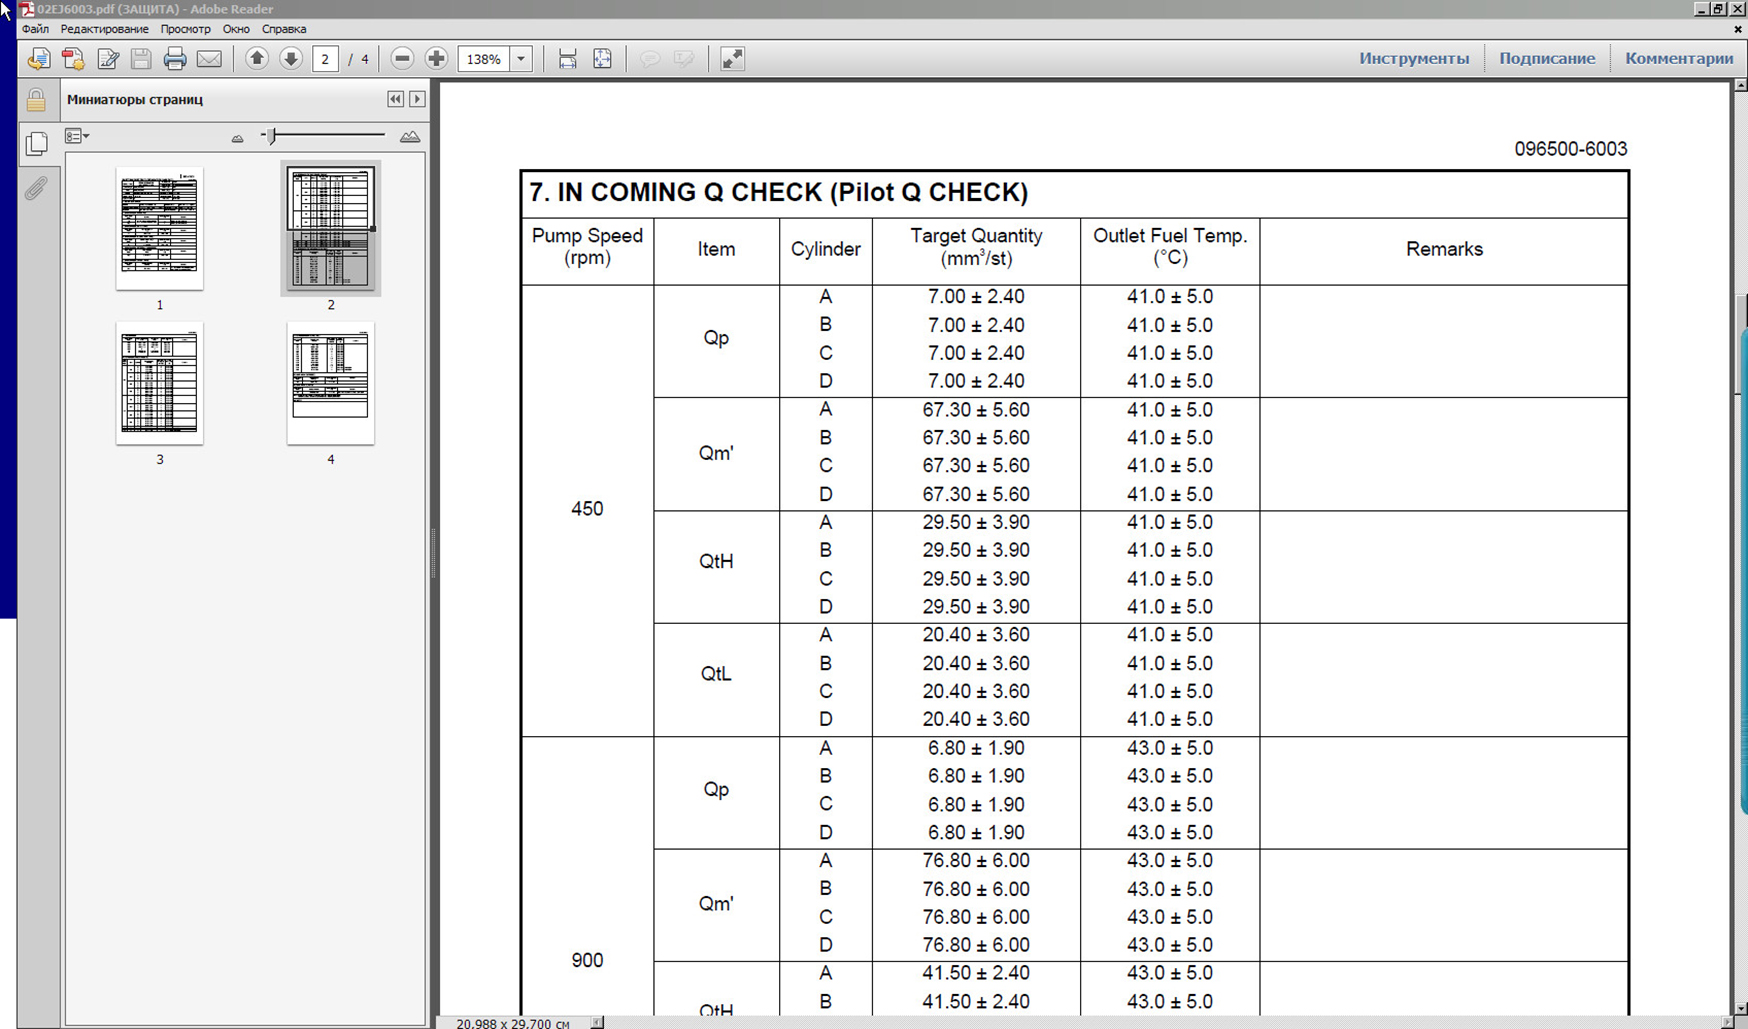Click the fit-to-width scrolling icon
The width and height of the screenshot is (1748, 1029).
[x=567, y=59]
